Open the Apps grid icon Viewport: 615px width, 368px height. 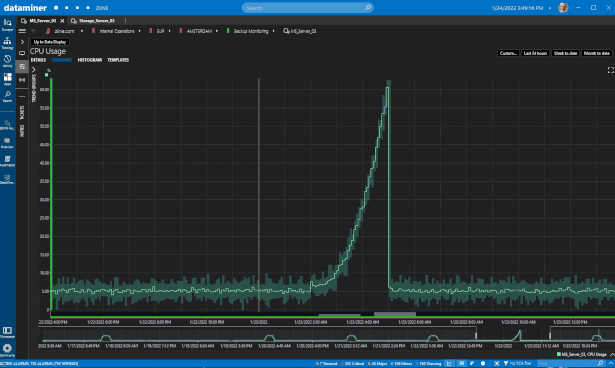click(x=7, y=79)
